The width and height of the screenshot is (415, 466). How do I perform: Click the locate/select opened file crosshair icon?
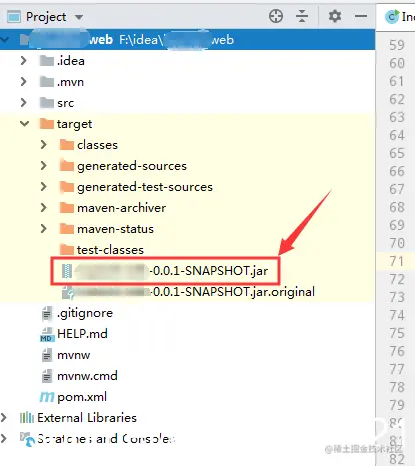point(276,16)
